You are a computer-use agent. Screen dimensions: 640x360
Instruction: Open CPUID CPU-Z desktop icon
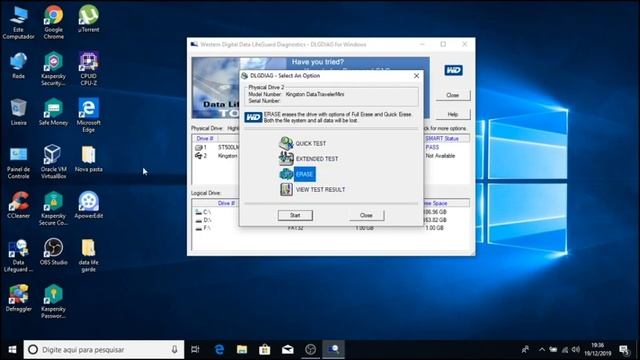89,69
